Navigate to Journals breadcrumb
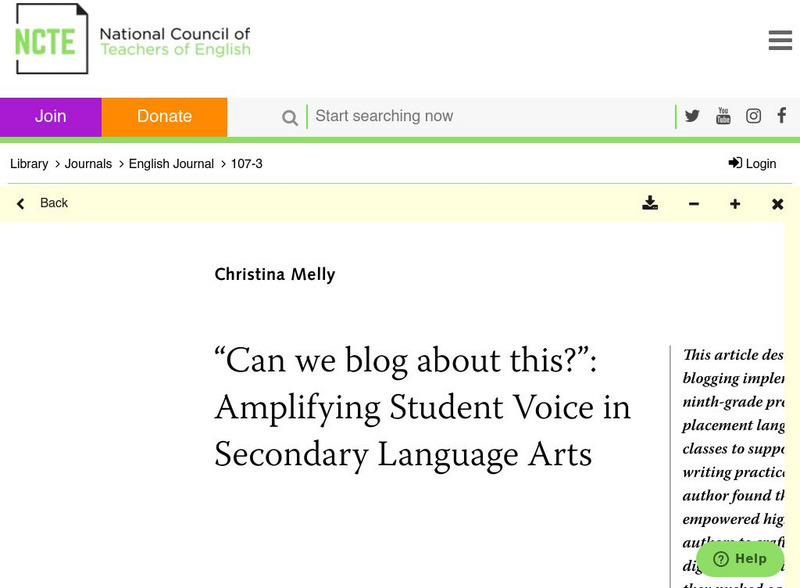This screenshot has width=800, height=588. pos(88,164)
